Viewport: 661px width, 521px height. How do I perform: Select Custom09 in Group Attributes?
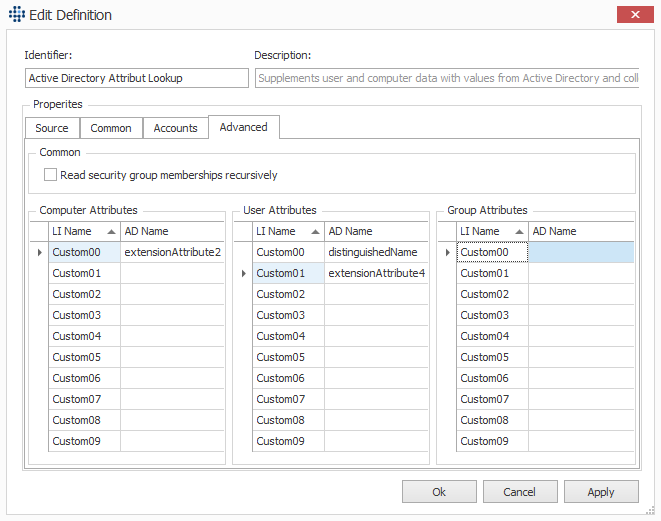492,441
